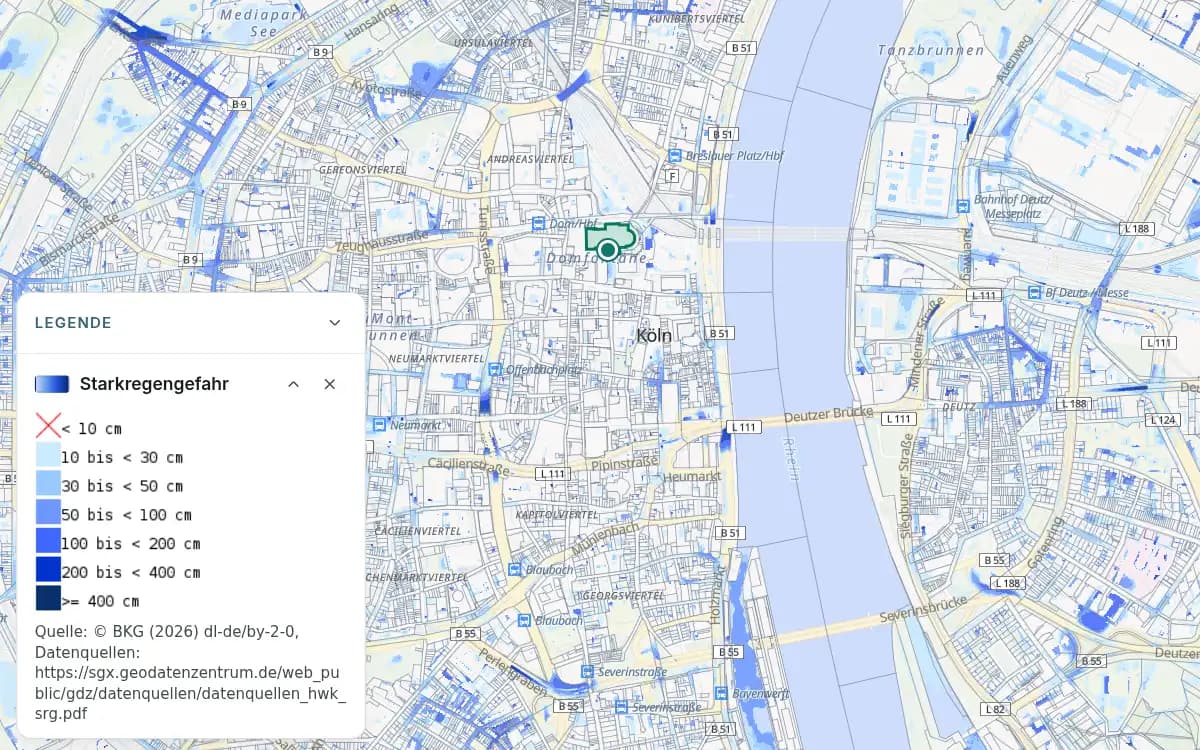The height and width of the screenshot is (750, 1200).
Task: Open the geodatenzentrum.de Datenquellen URL
Action: 190,693
